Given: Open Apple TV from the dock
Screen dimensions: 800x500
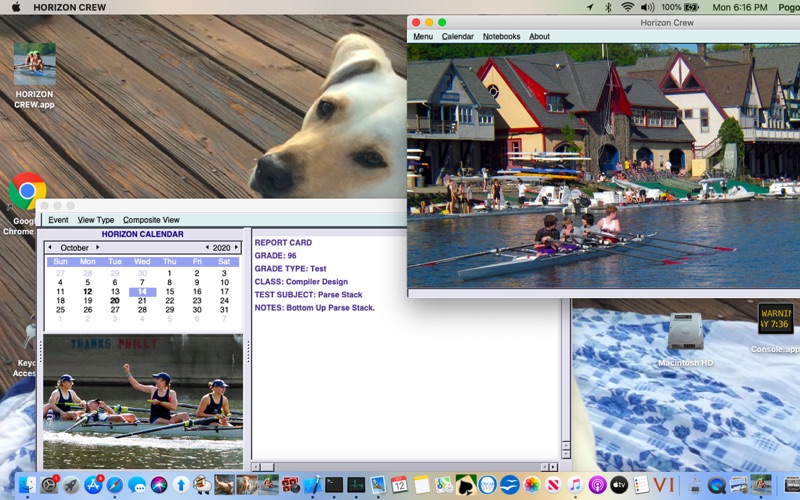Looking at the screenshot, I should 619,485.
